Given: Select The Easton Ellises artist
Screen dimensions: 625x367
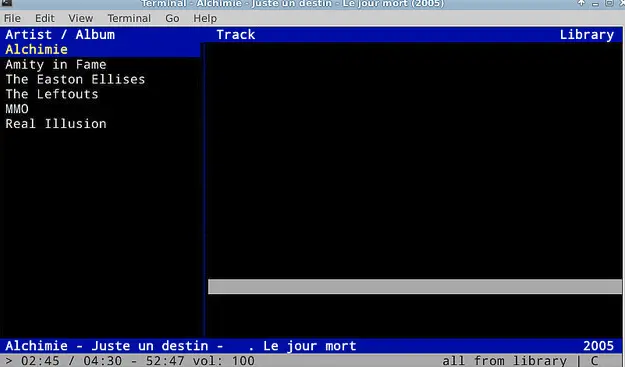Looking at the screenshot, I should (75, 79).
